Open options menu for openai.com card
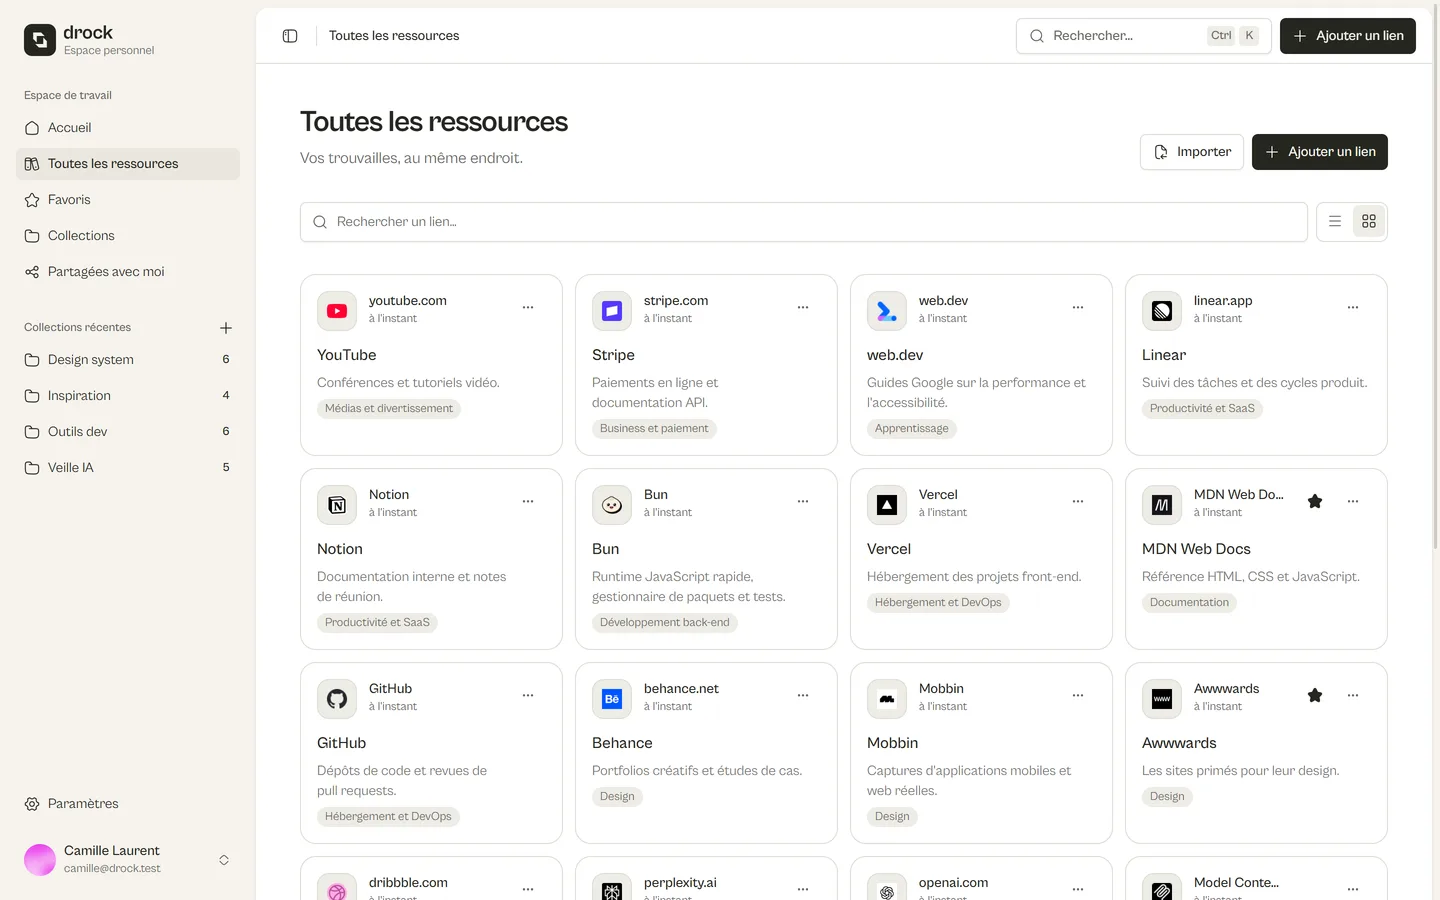The width and height of the screenshot is (1440, 900). point(1078,889)
